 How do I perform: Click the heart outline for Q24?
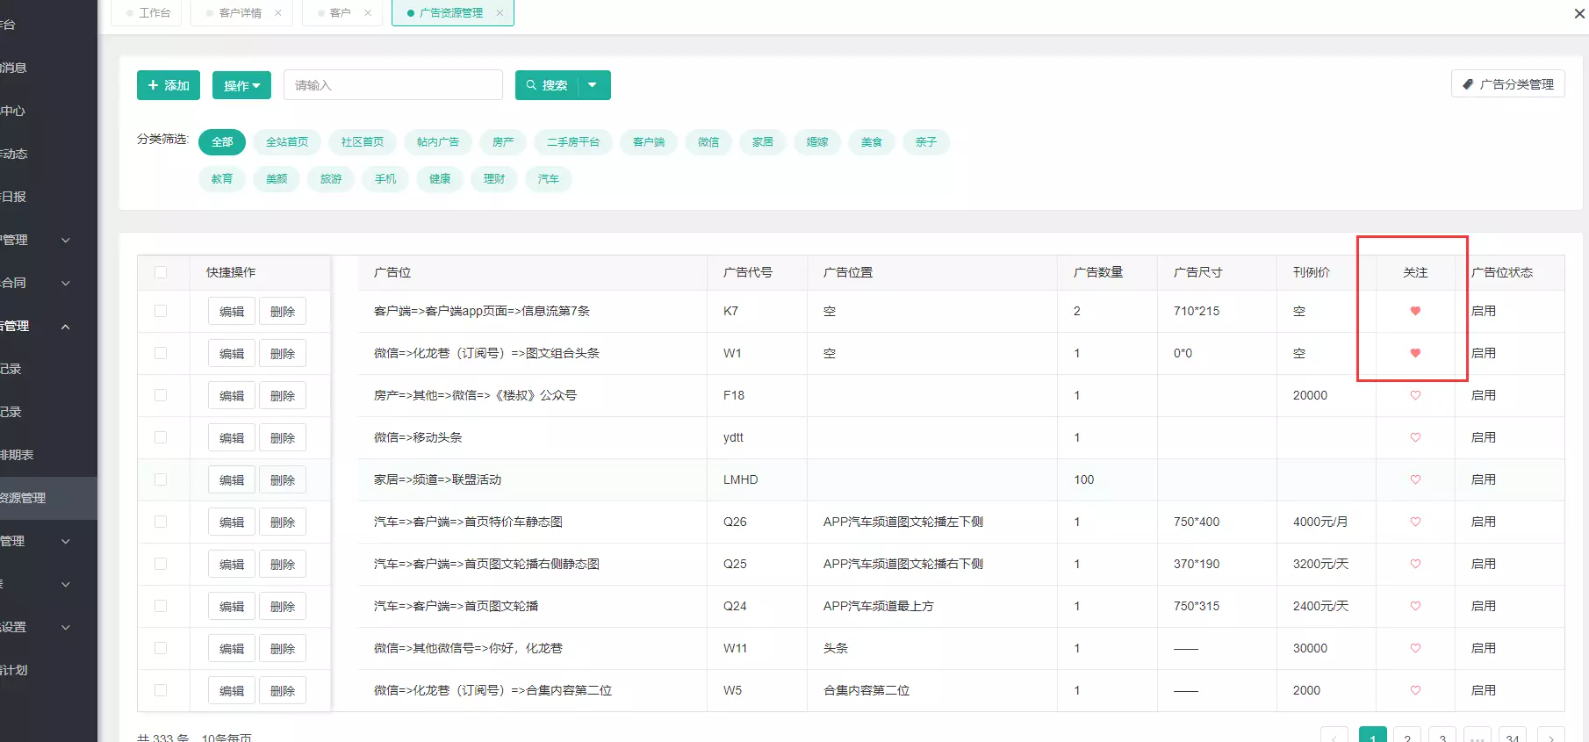tap(1415, 606)
